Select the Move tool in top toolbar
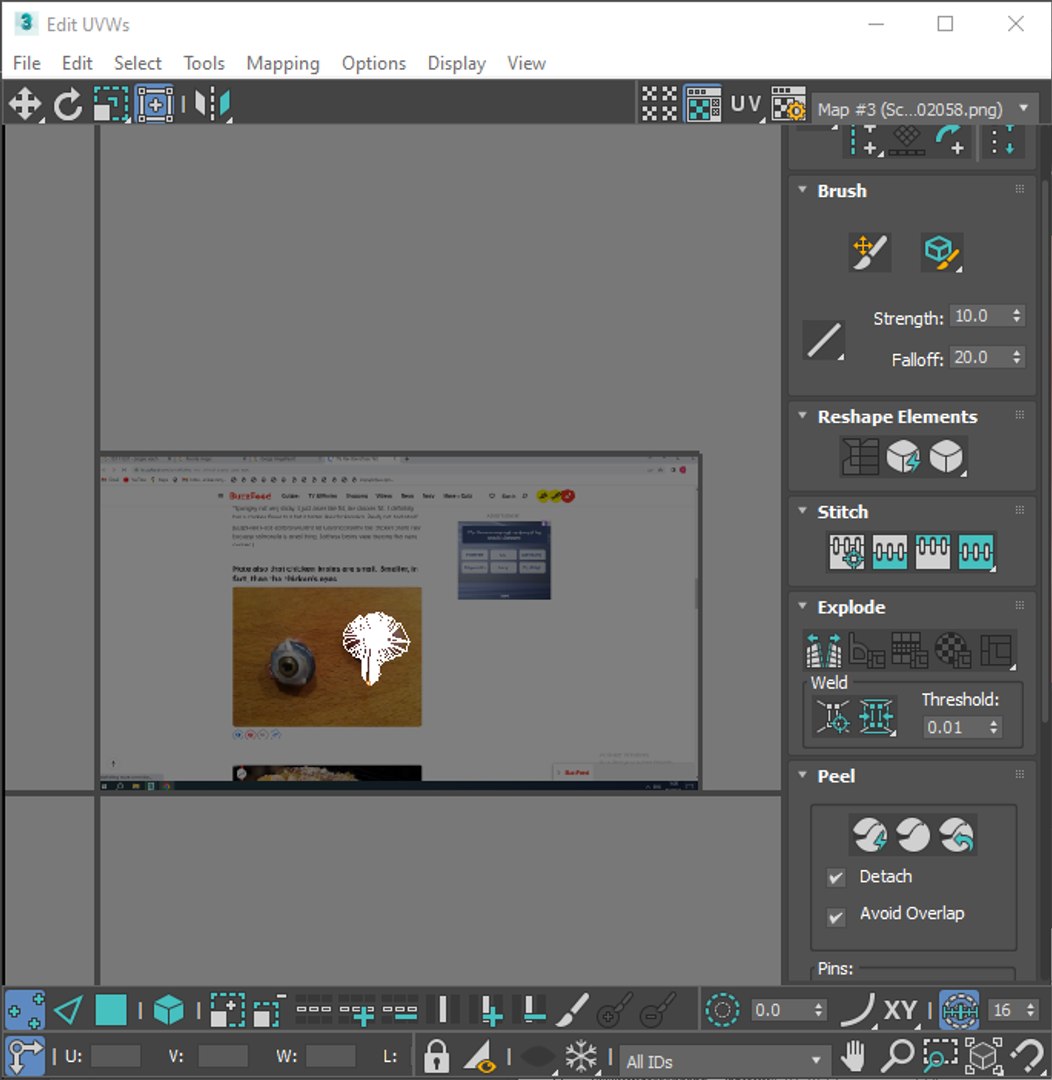 coord(25,105)
